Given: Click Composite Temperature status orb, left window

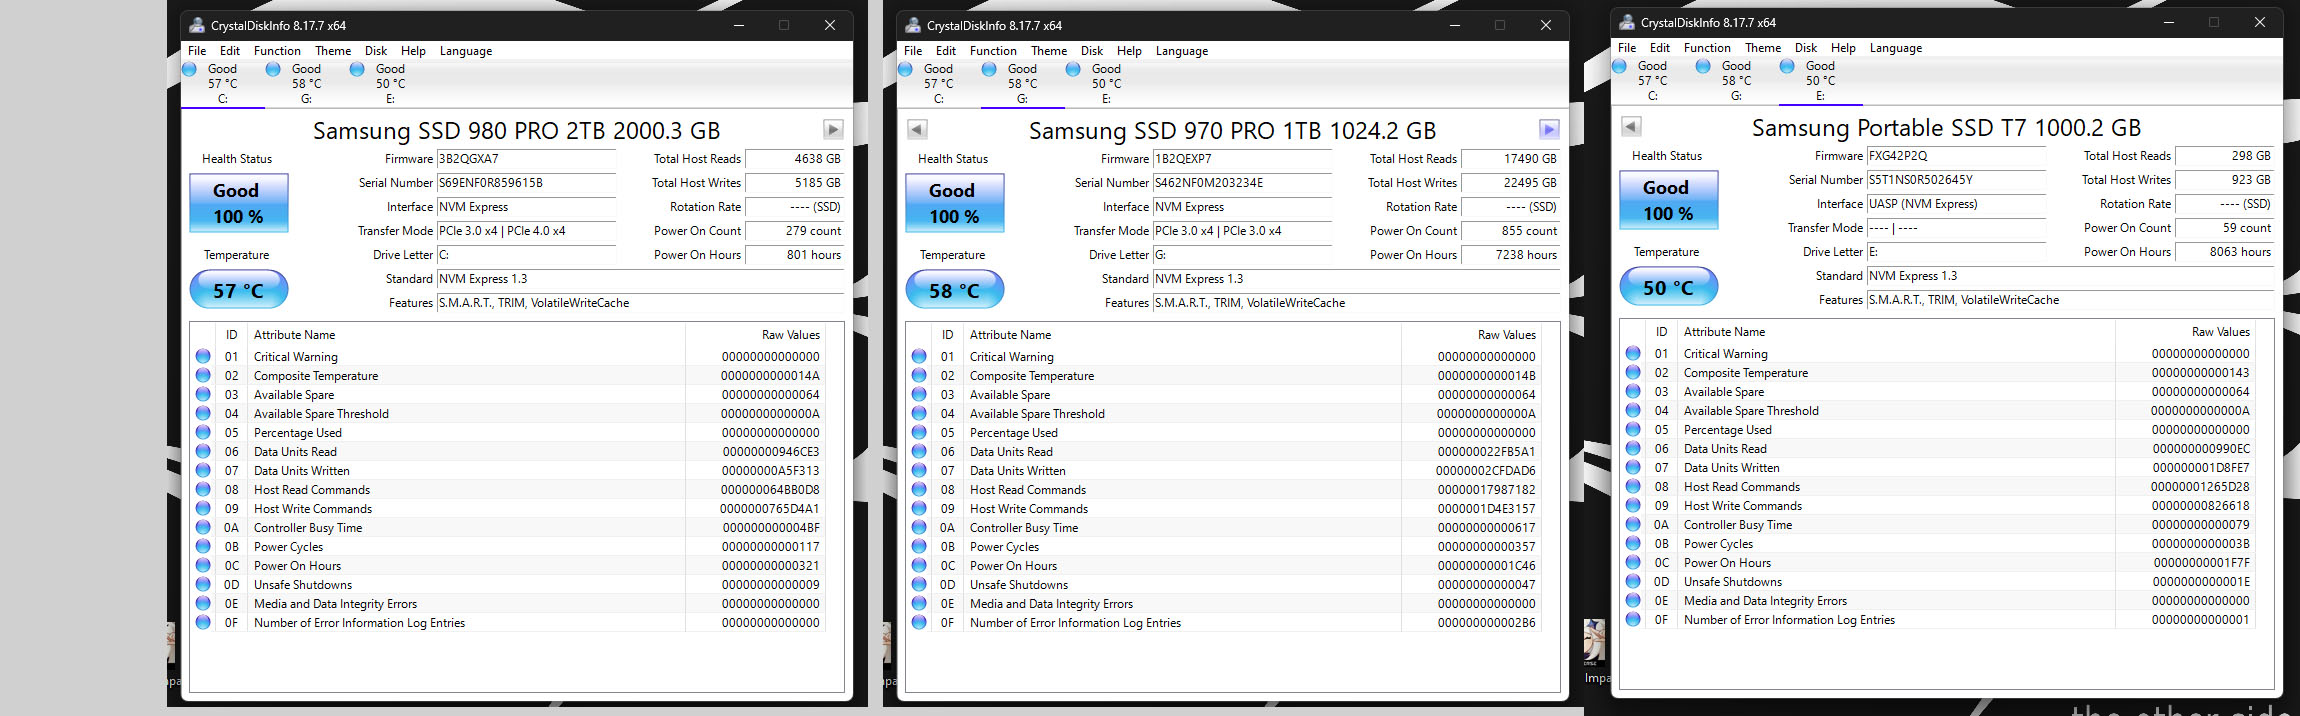Looking at the screenshot, I should click(x=203, y=375).
